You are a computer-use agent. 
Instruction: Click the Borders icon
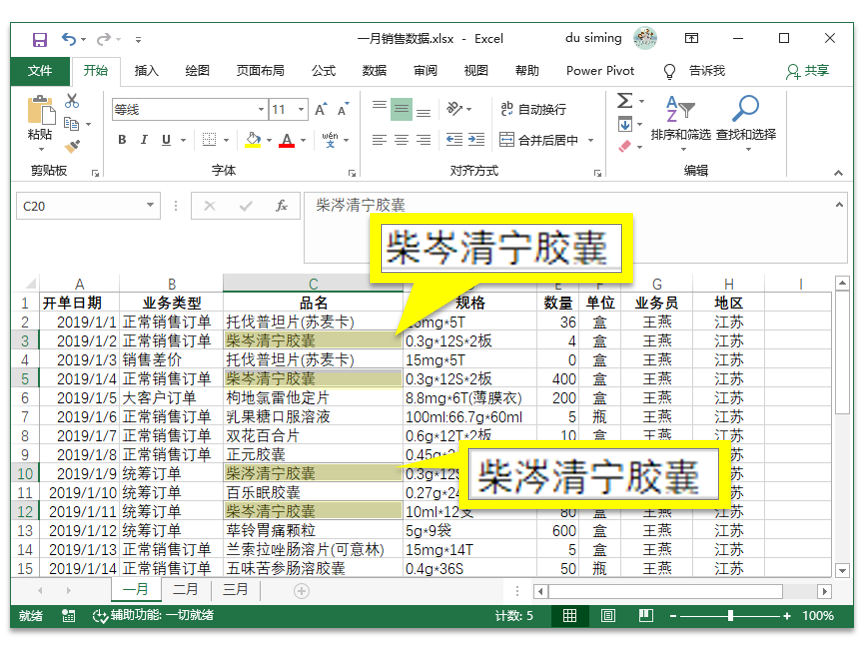(209, 140)
